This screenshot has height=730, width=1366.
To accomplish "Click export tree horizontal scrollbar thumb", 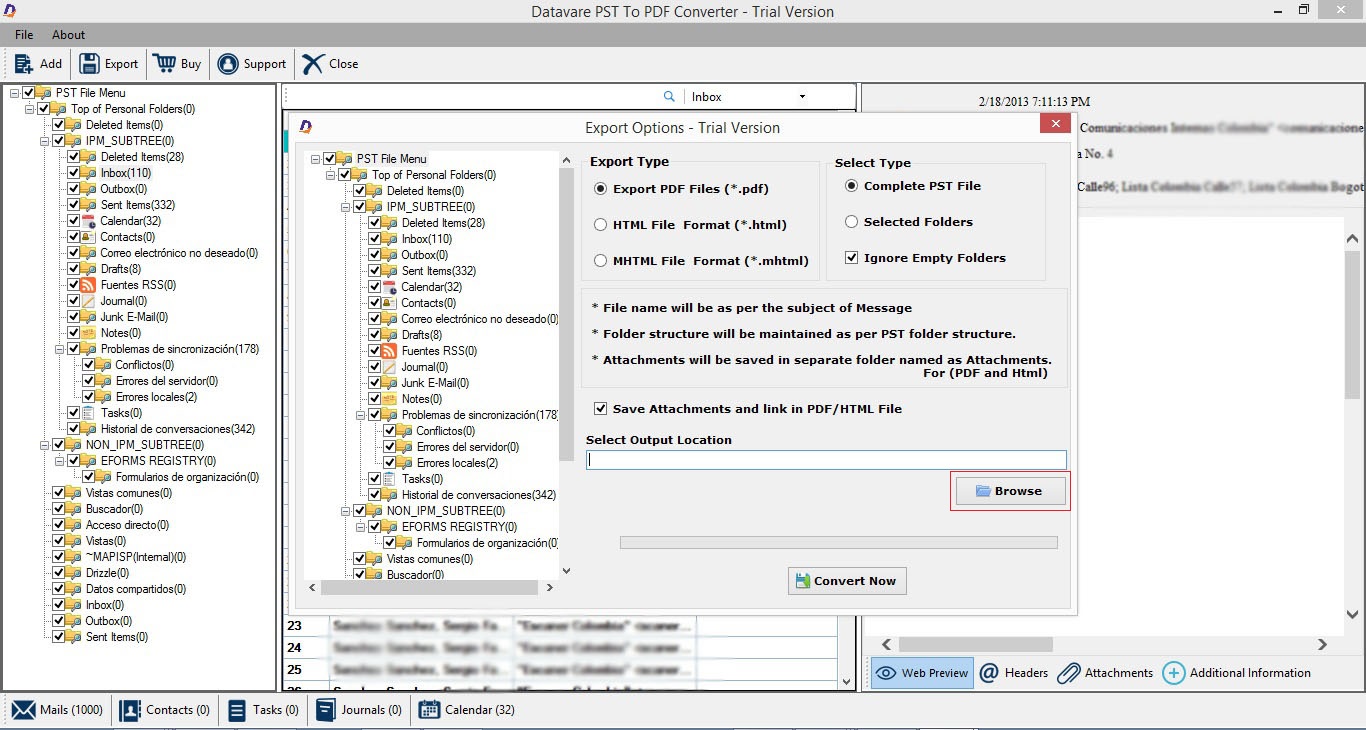I will tap(431, 588).
